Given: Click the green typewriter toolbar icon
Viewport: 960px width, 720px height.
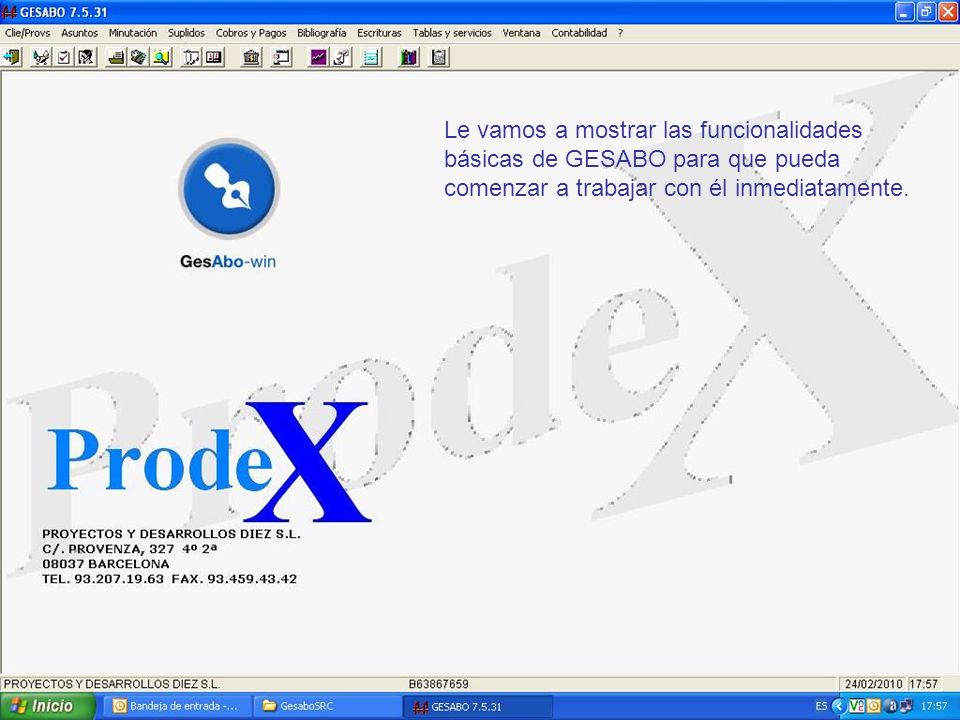Looking at the screenshot, I should (116, 58).
